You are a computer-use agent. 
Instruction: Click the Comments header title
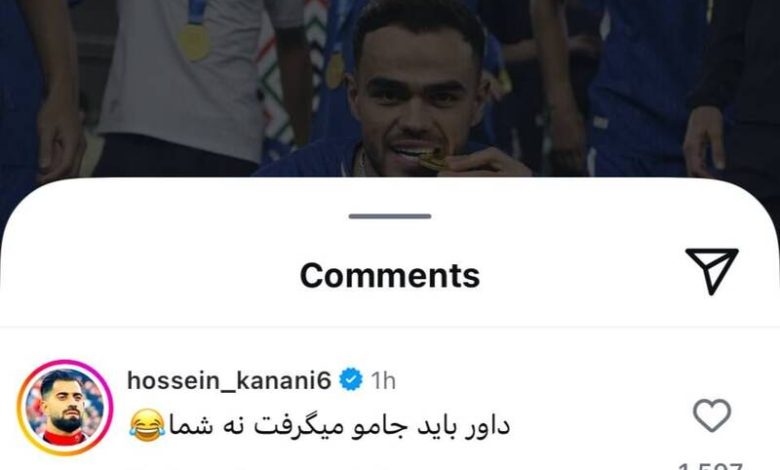tap(390, 275)
